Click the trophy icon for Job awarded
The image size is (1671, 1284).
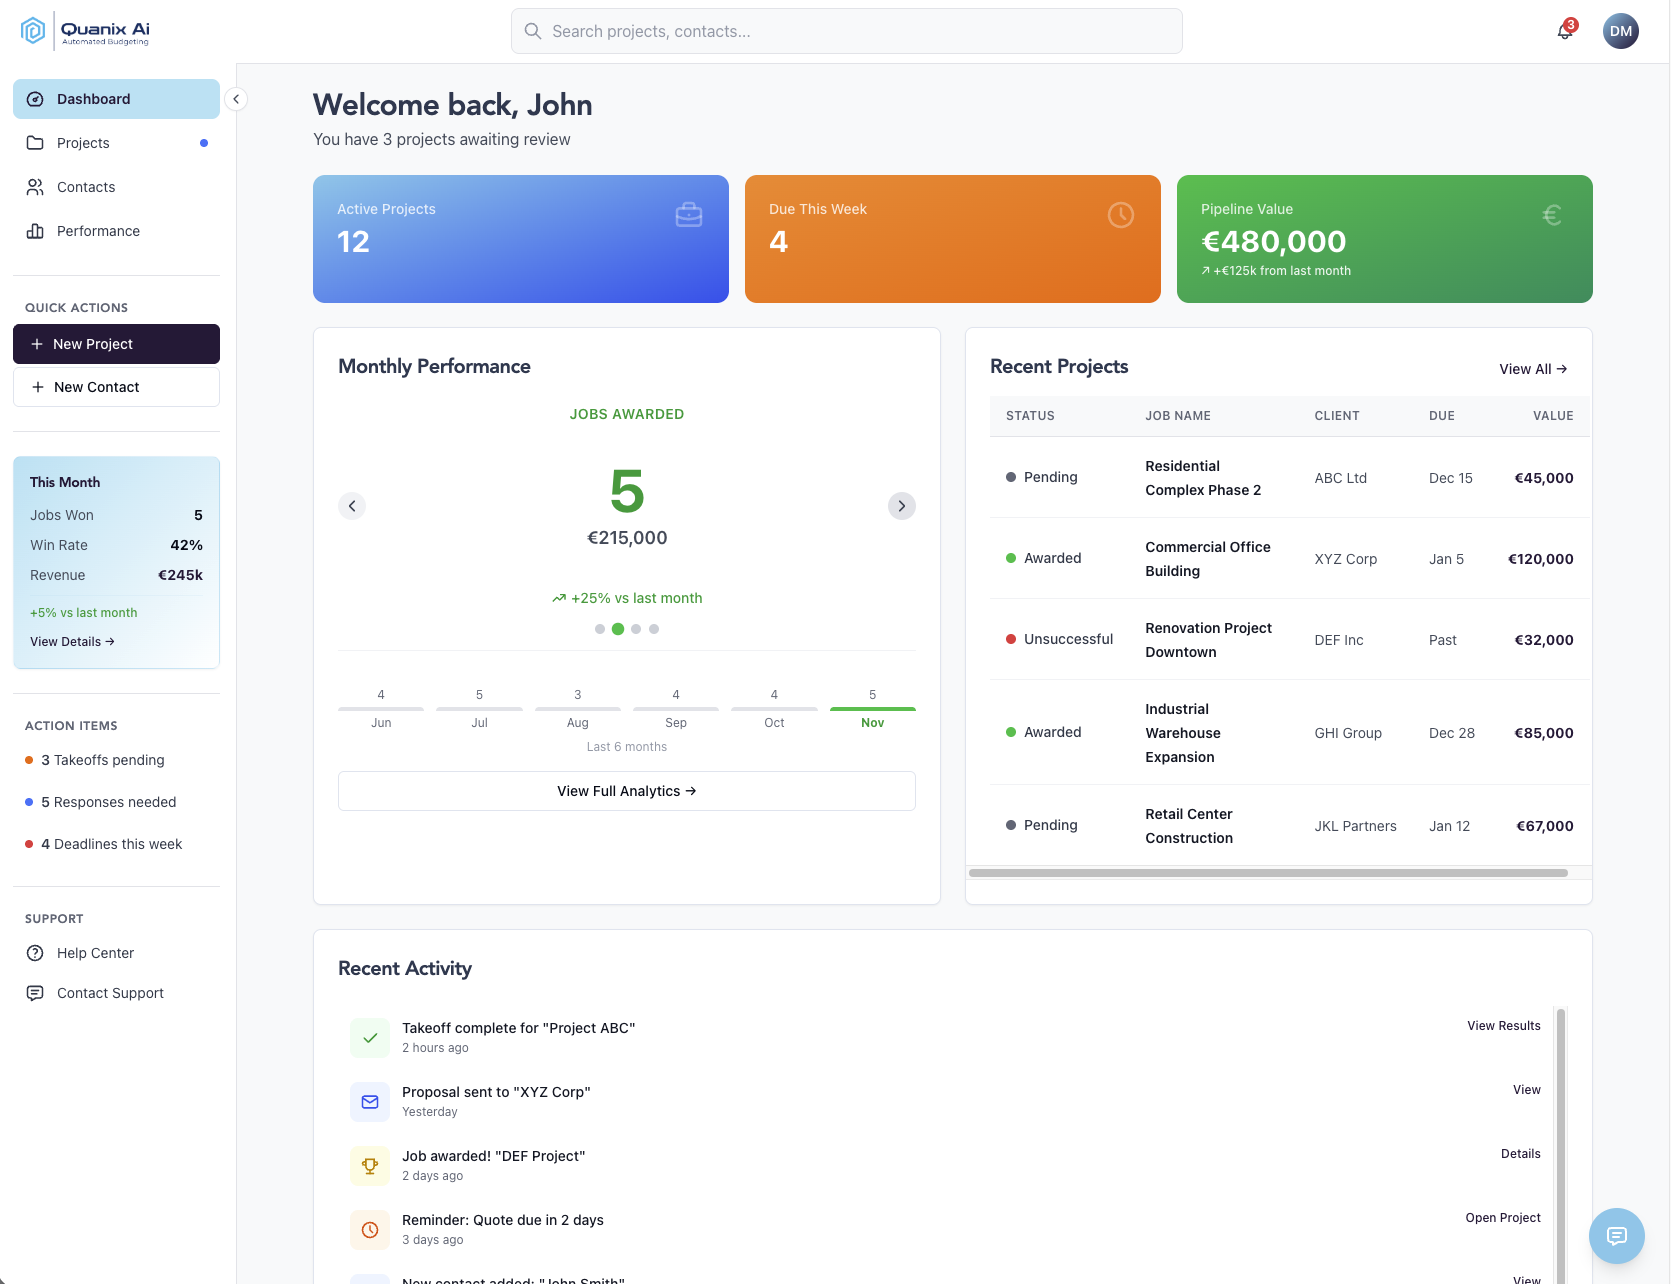coord(370,1166)
